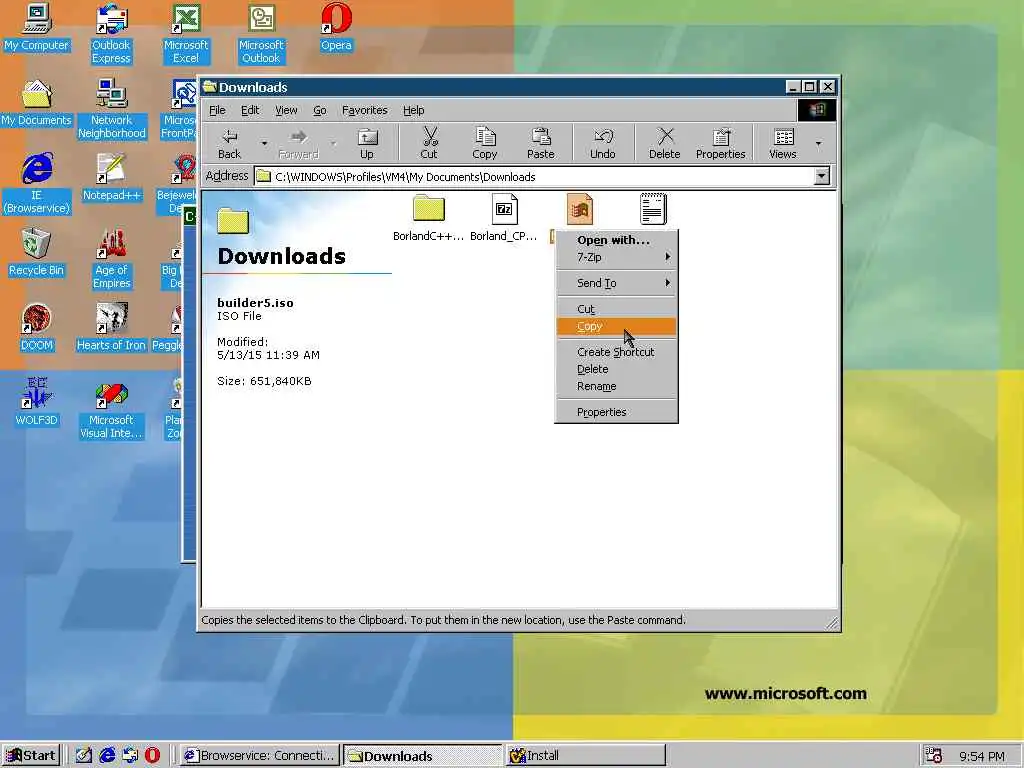
Task: Open the Edit menu
Action: [250, 110]
